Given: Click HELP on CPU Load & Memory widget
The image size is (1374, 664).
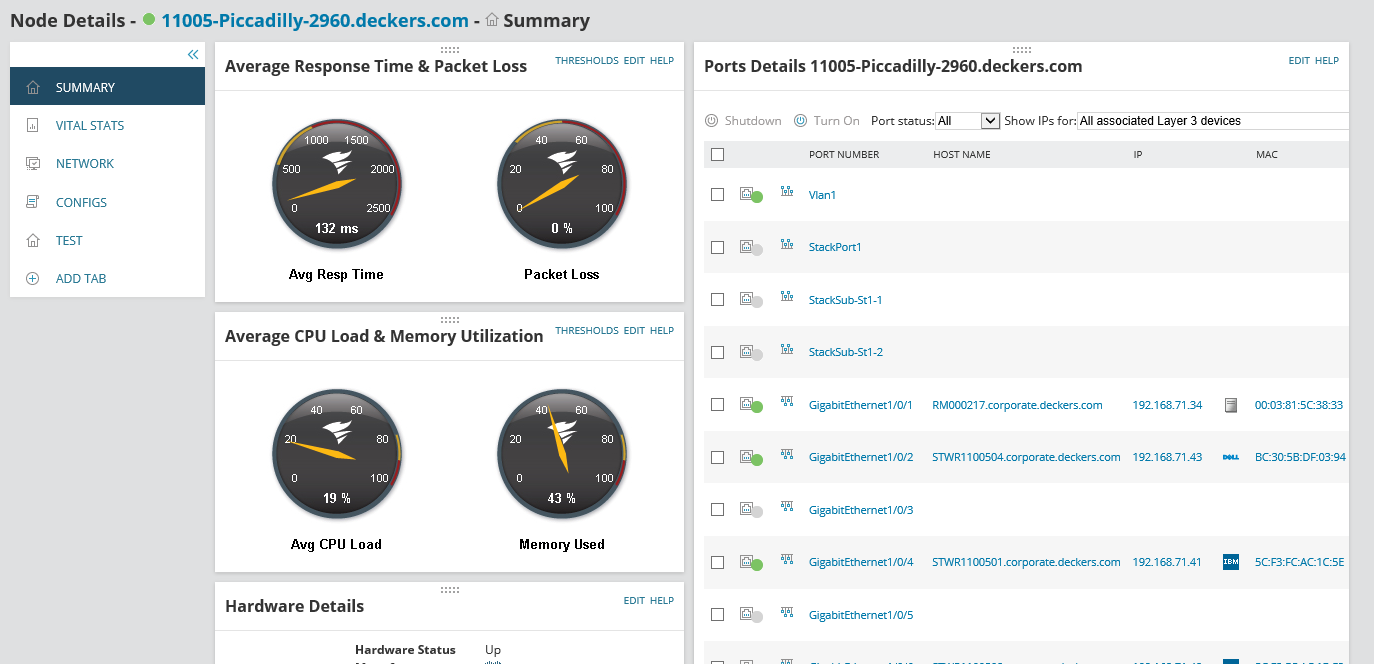Looking at the screenshot, I should [662, 330].
